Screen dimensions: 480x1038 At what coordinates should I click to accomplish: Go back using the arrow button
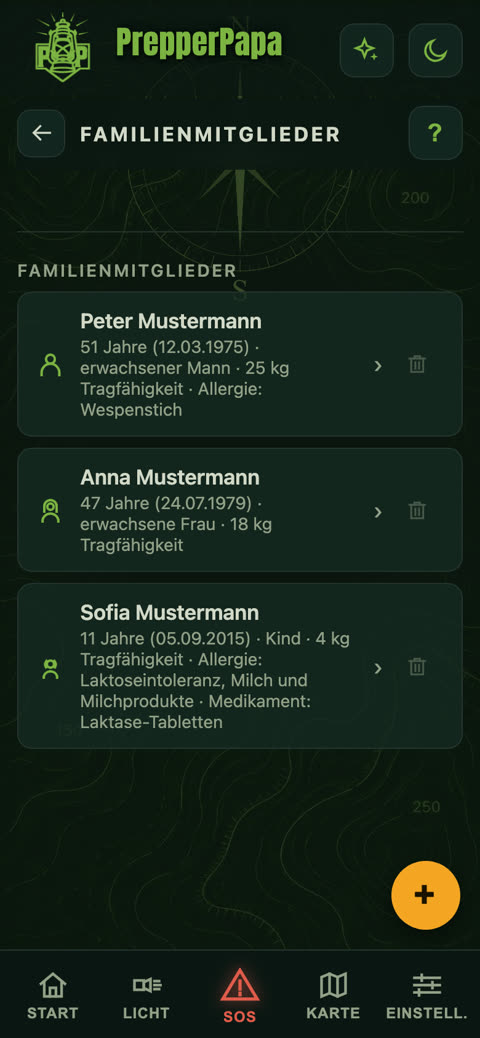41,133
